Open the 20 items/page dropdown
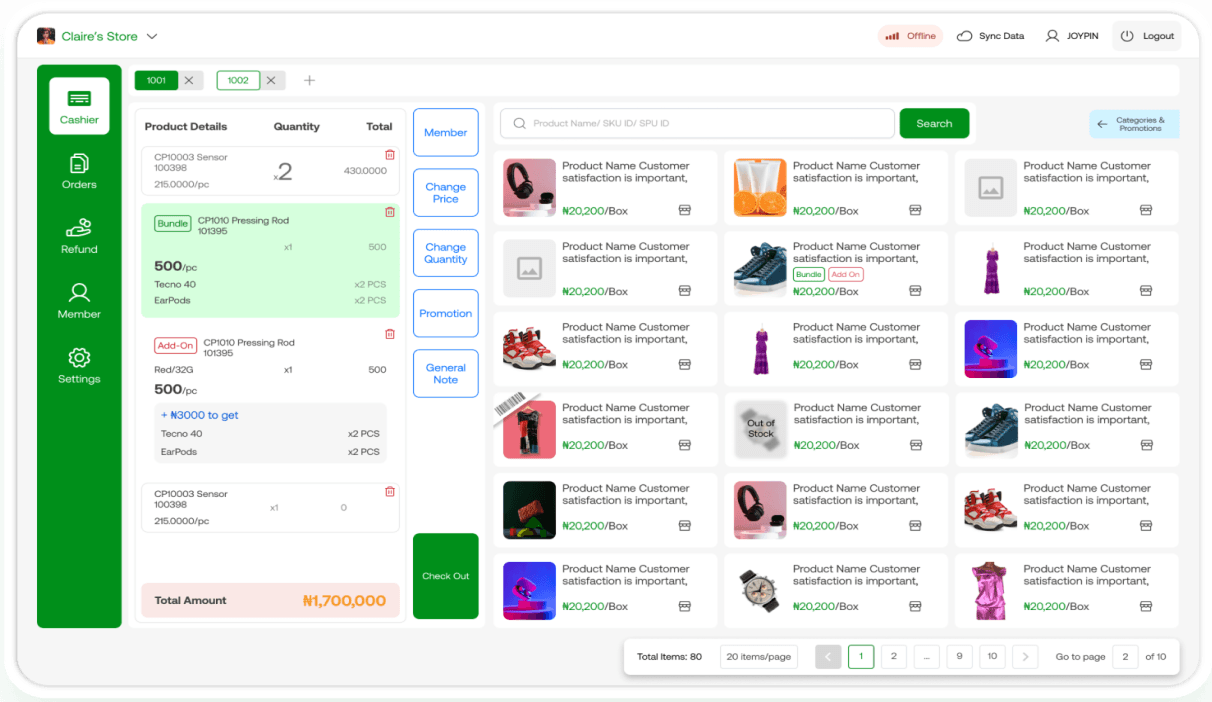The height and width of the screenshot is (702, 1212). (x=758, y=657)
